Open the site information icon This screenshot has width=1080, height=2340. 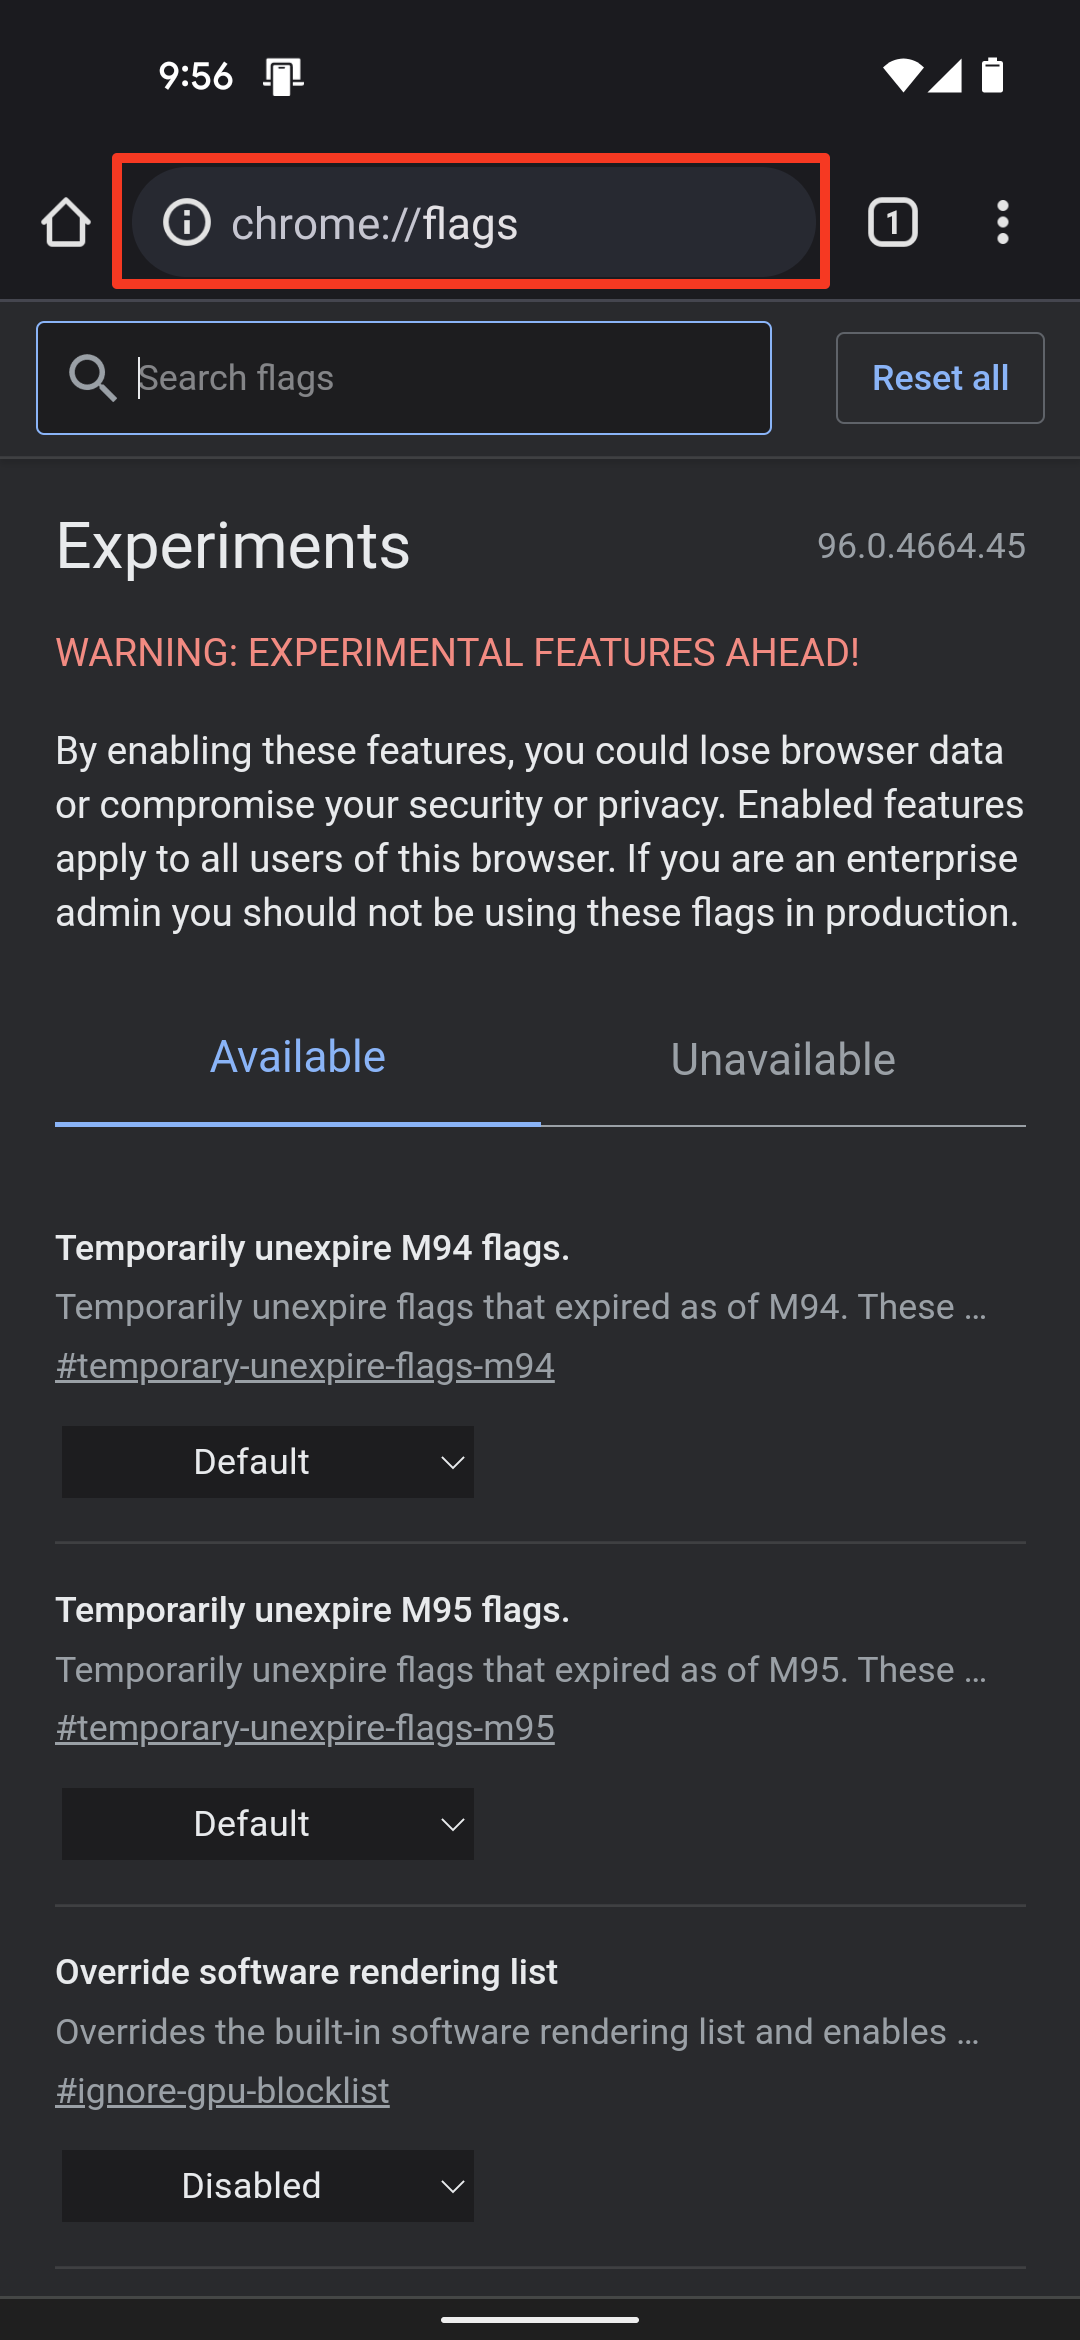pos(187,222)
